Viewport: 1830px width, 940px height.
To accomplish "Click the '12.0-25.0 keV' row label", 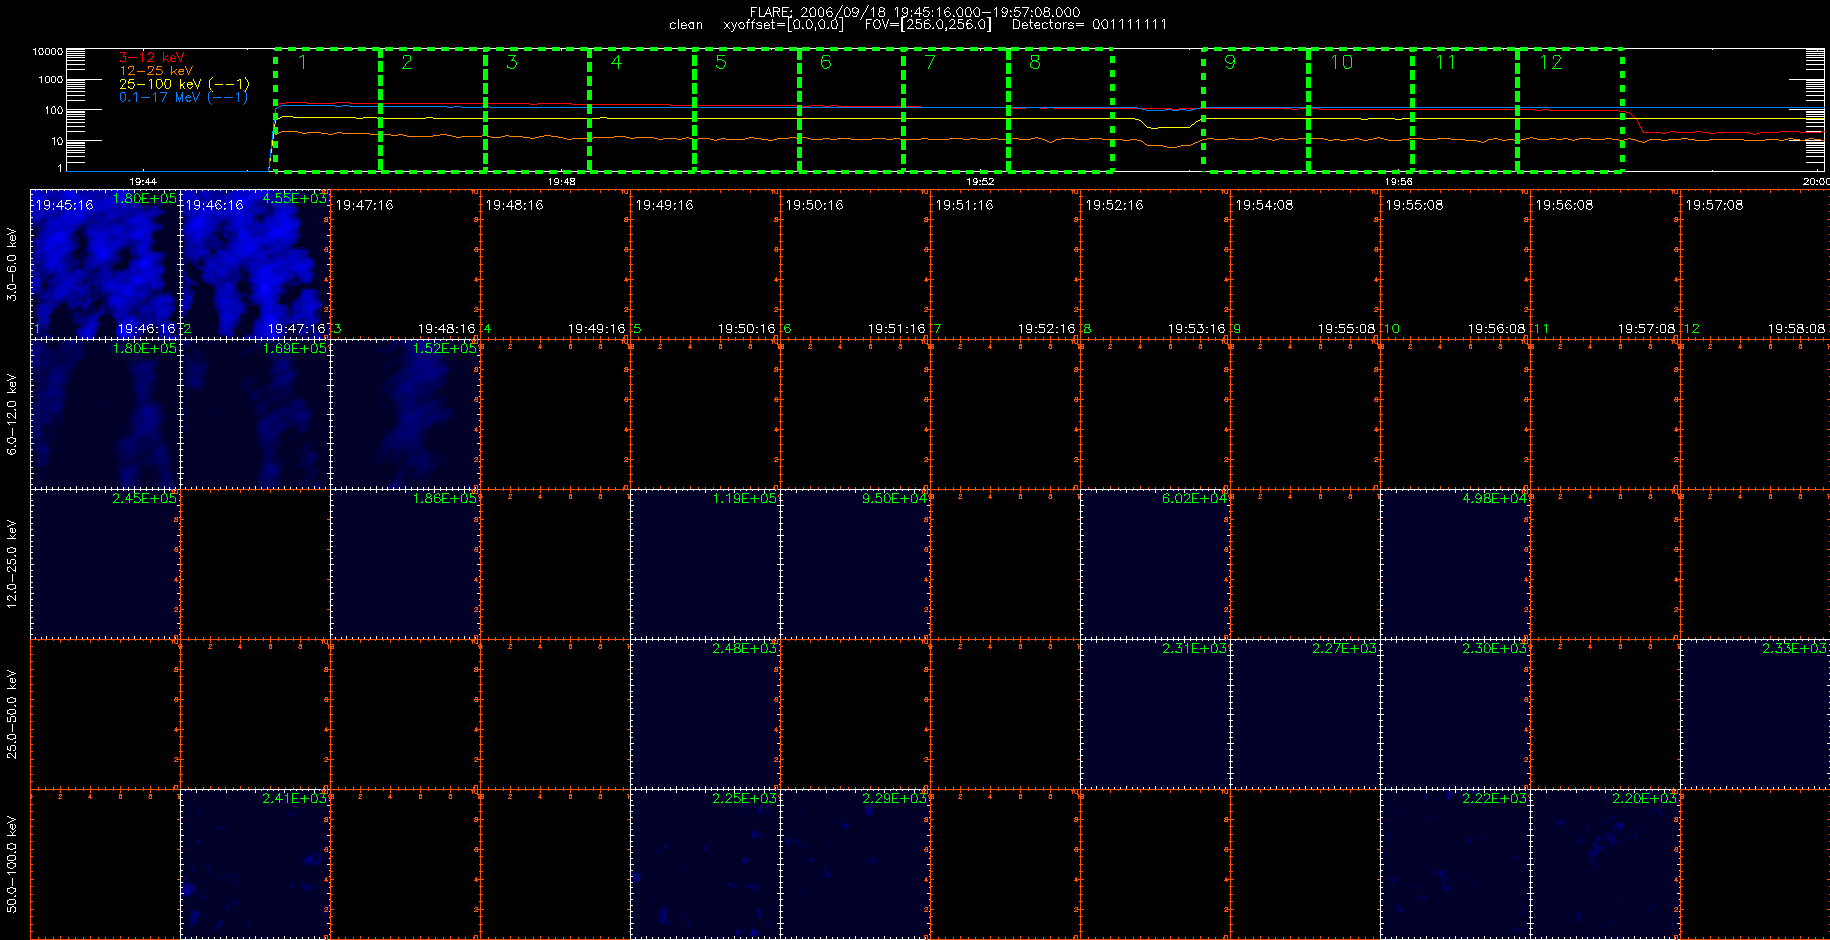I will tap(12, 564).
